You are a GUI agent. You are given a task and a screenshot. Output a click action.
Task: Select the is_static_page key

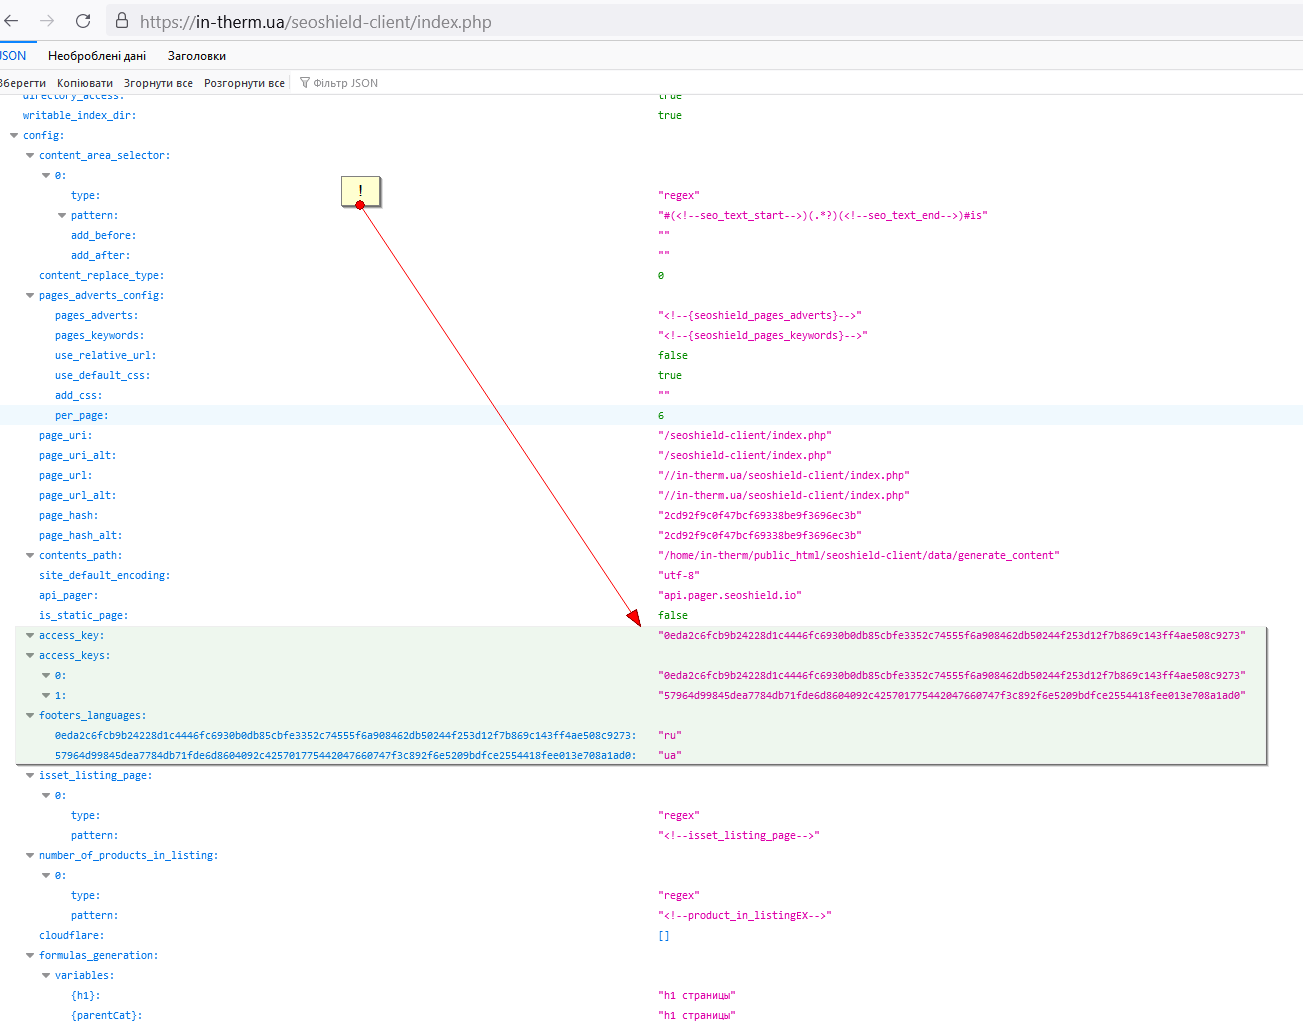[83, 616]
